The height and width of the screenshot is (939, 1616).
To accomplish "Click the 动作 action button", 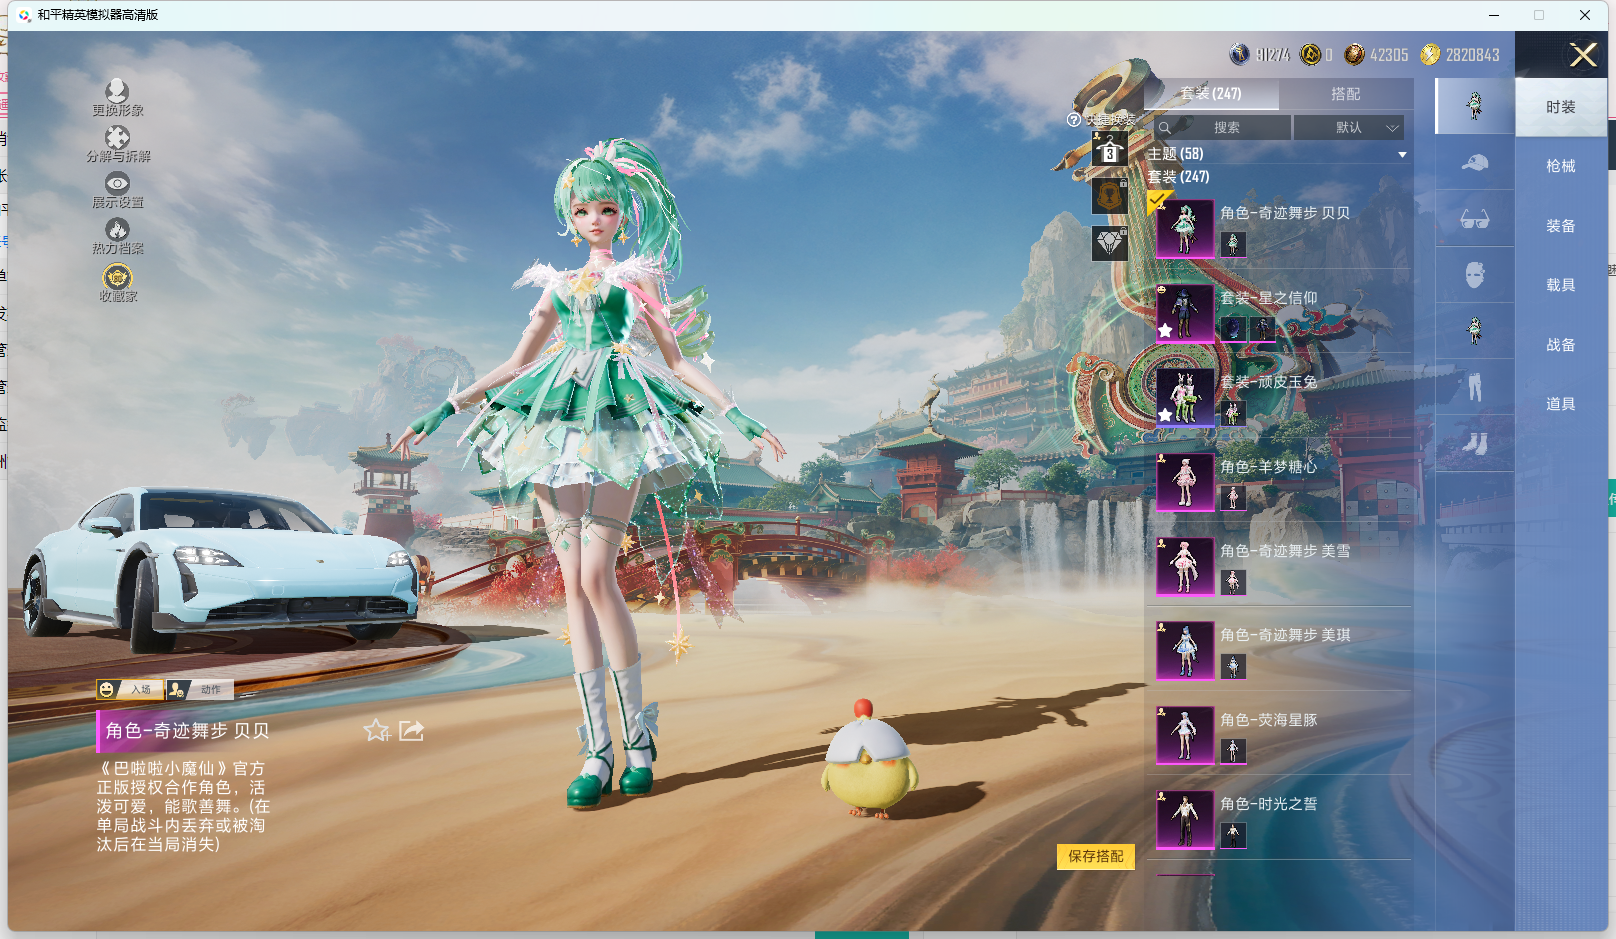I will coord(200,689).
